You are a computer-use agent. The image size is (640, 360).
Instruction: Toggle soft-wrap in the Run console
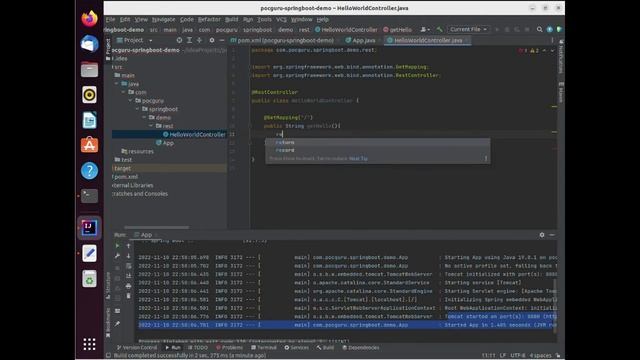pyautogui.click(x=128, y=266)
